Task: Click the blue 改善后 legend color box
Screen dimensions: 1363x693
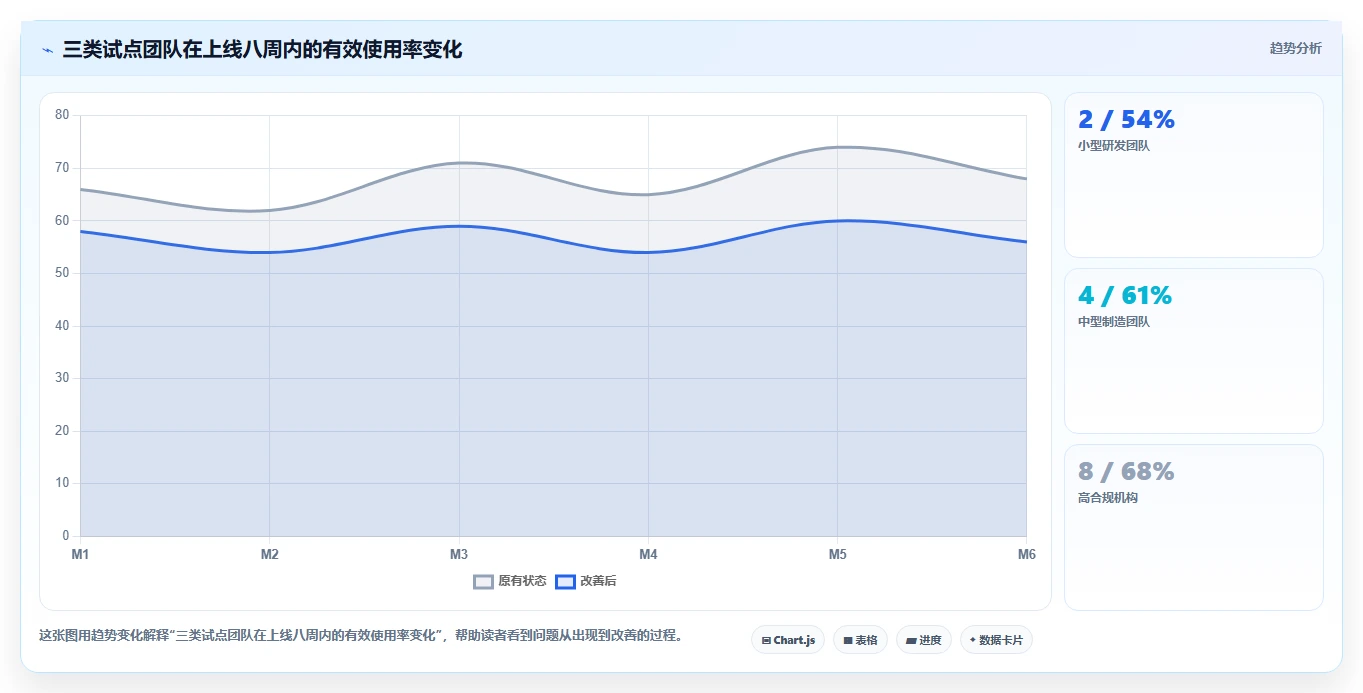Action: click(x=566, y=581)
